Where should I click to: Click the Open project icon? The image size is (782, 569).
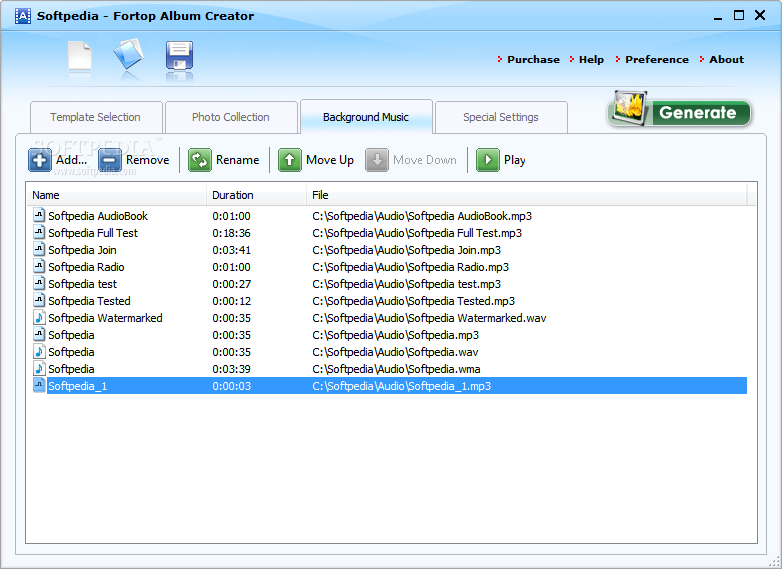[129, 55]
